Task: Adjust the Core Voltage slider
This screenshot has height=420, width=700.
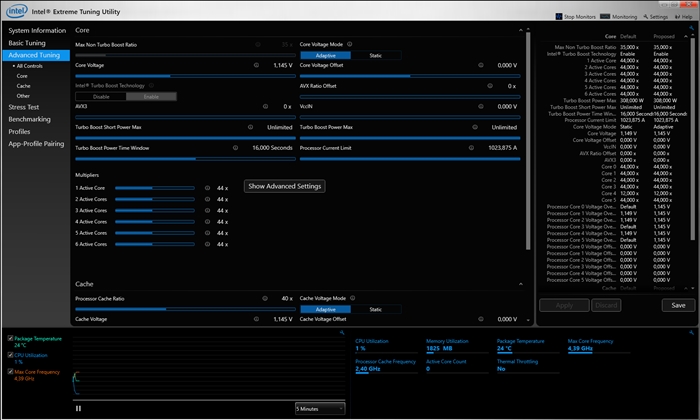Action: point(185,76)
